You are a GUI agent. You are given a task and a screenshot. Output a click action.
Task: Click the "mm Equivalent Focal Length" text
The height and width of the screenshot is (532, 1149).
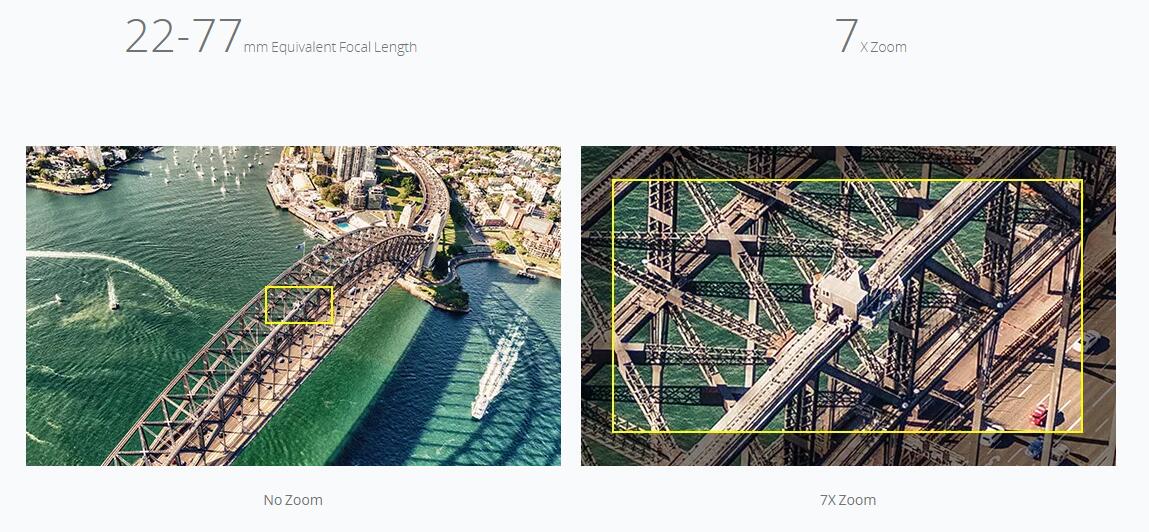tap(330, 47)
